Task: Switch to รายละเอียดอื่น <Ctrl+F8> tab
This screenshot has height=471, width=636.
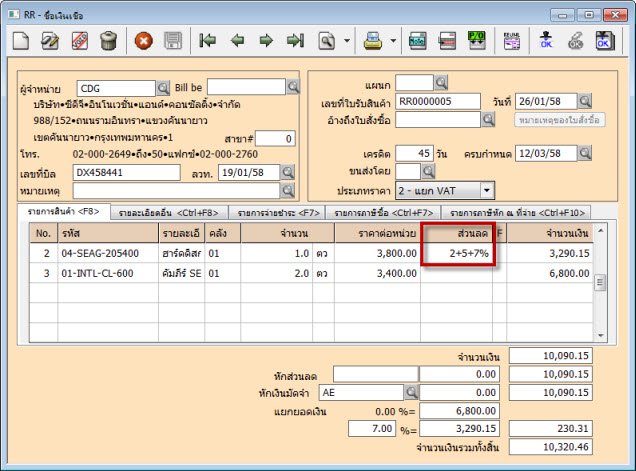Action: (x=169, y=213)
